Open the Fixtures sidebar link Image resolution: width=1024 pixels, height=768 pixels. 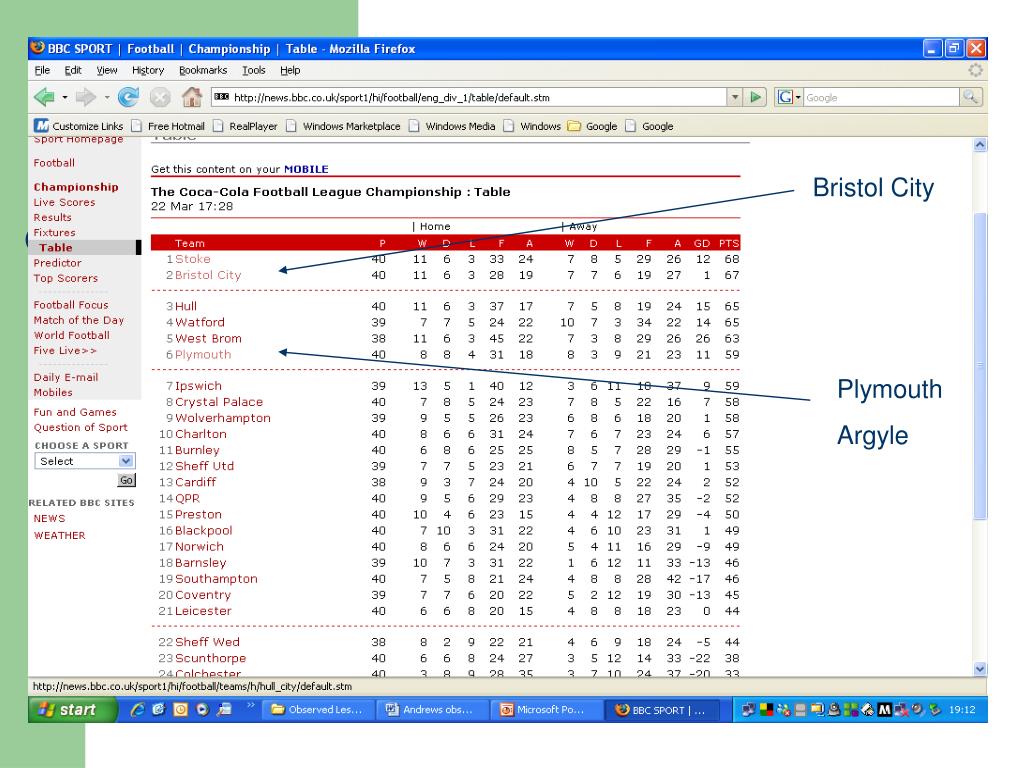tap(54, 232)
